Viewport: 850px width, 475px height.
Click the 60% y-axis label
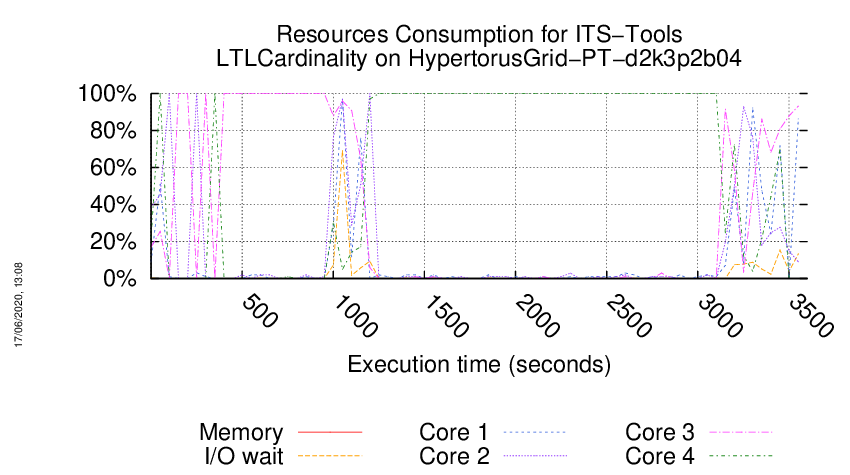(113, 168)
